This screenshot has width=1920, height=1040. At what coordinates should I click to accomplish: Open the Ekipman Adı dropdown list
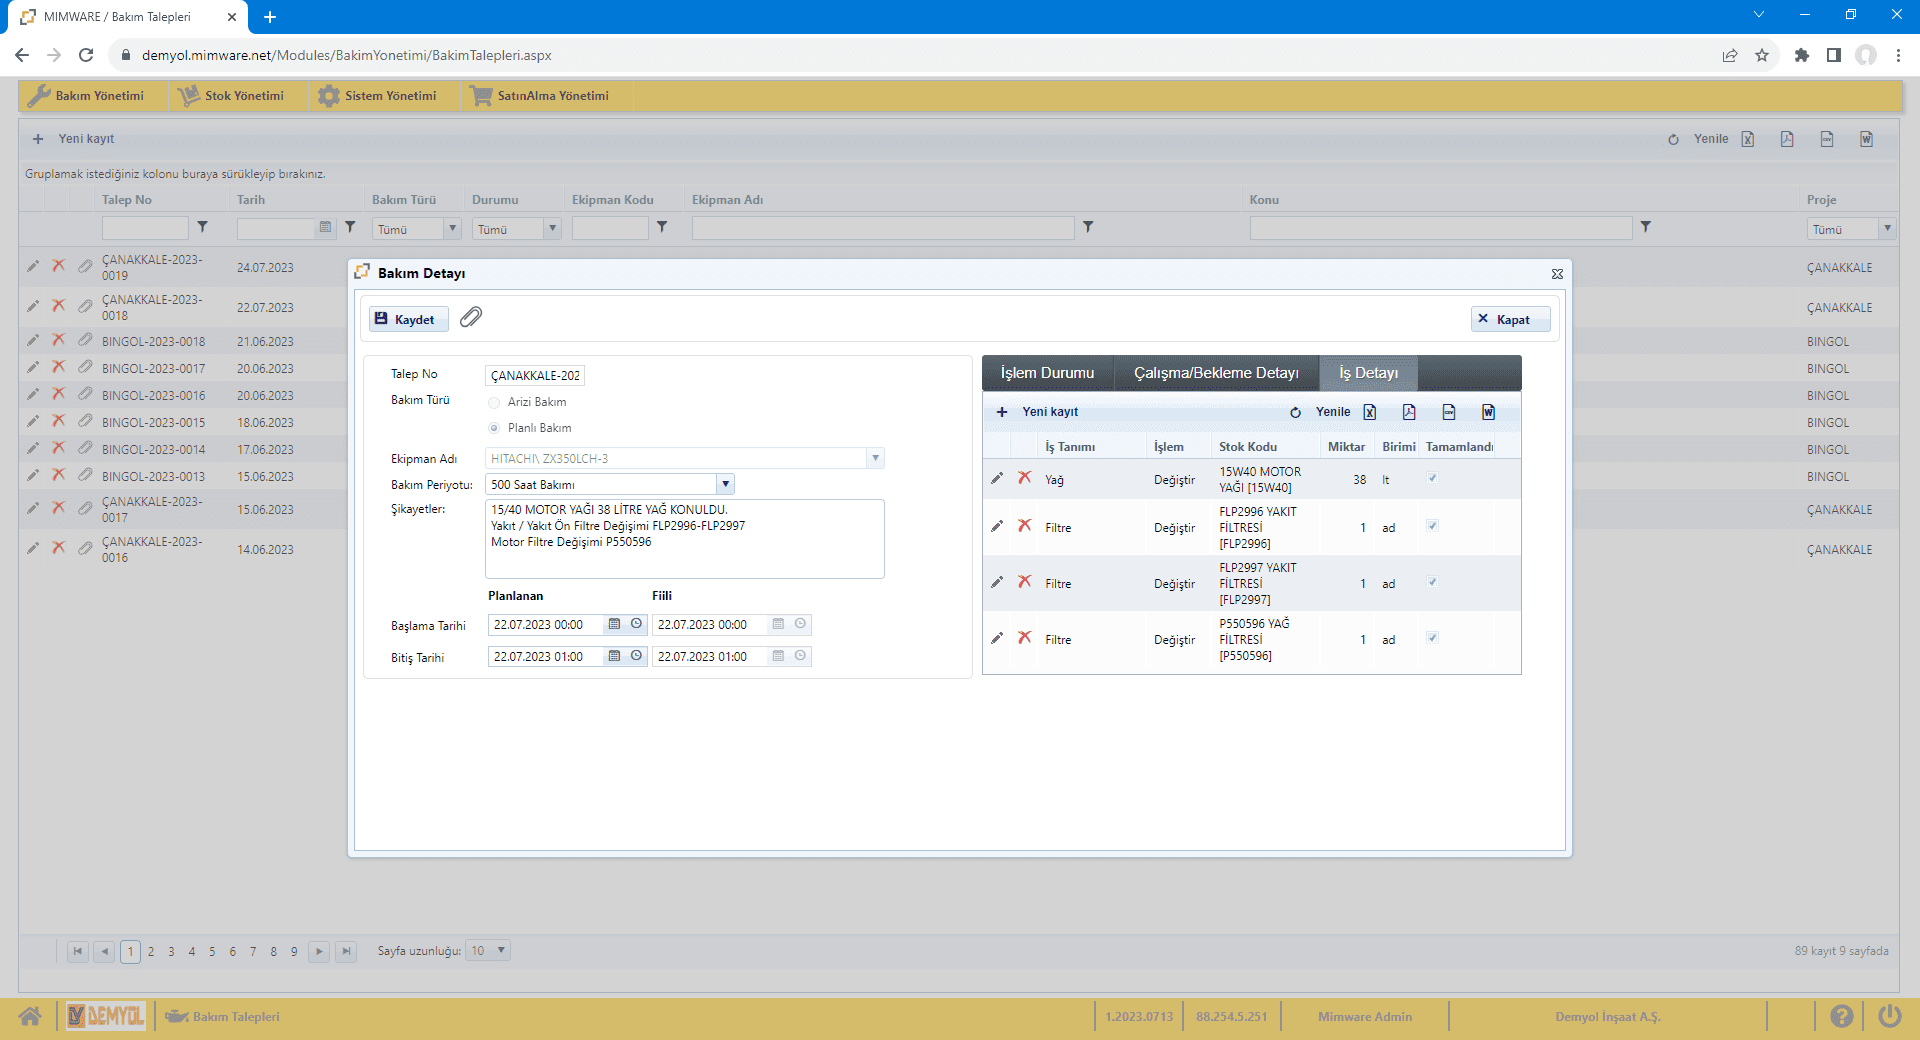875,459
